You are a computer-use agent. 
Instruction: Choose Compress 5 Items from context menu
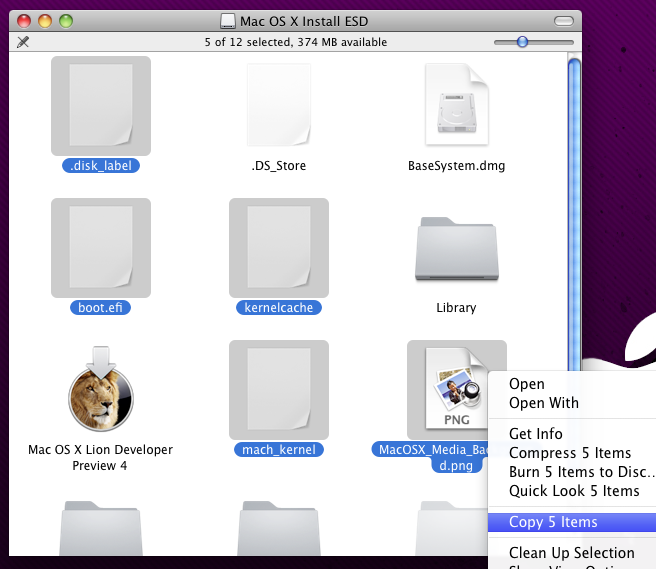572,453
